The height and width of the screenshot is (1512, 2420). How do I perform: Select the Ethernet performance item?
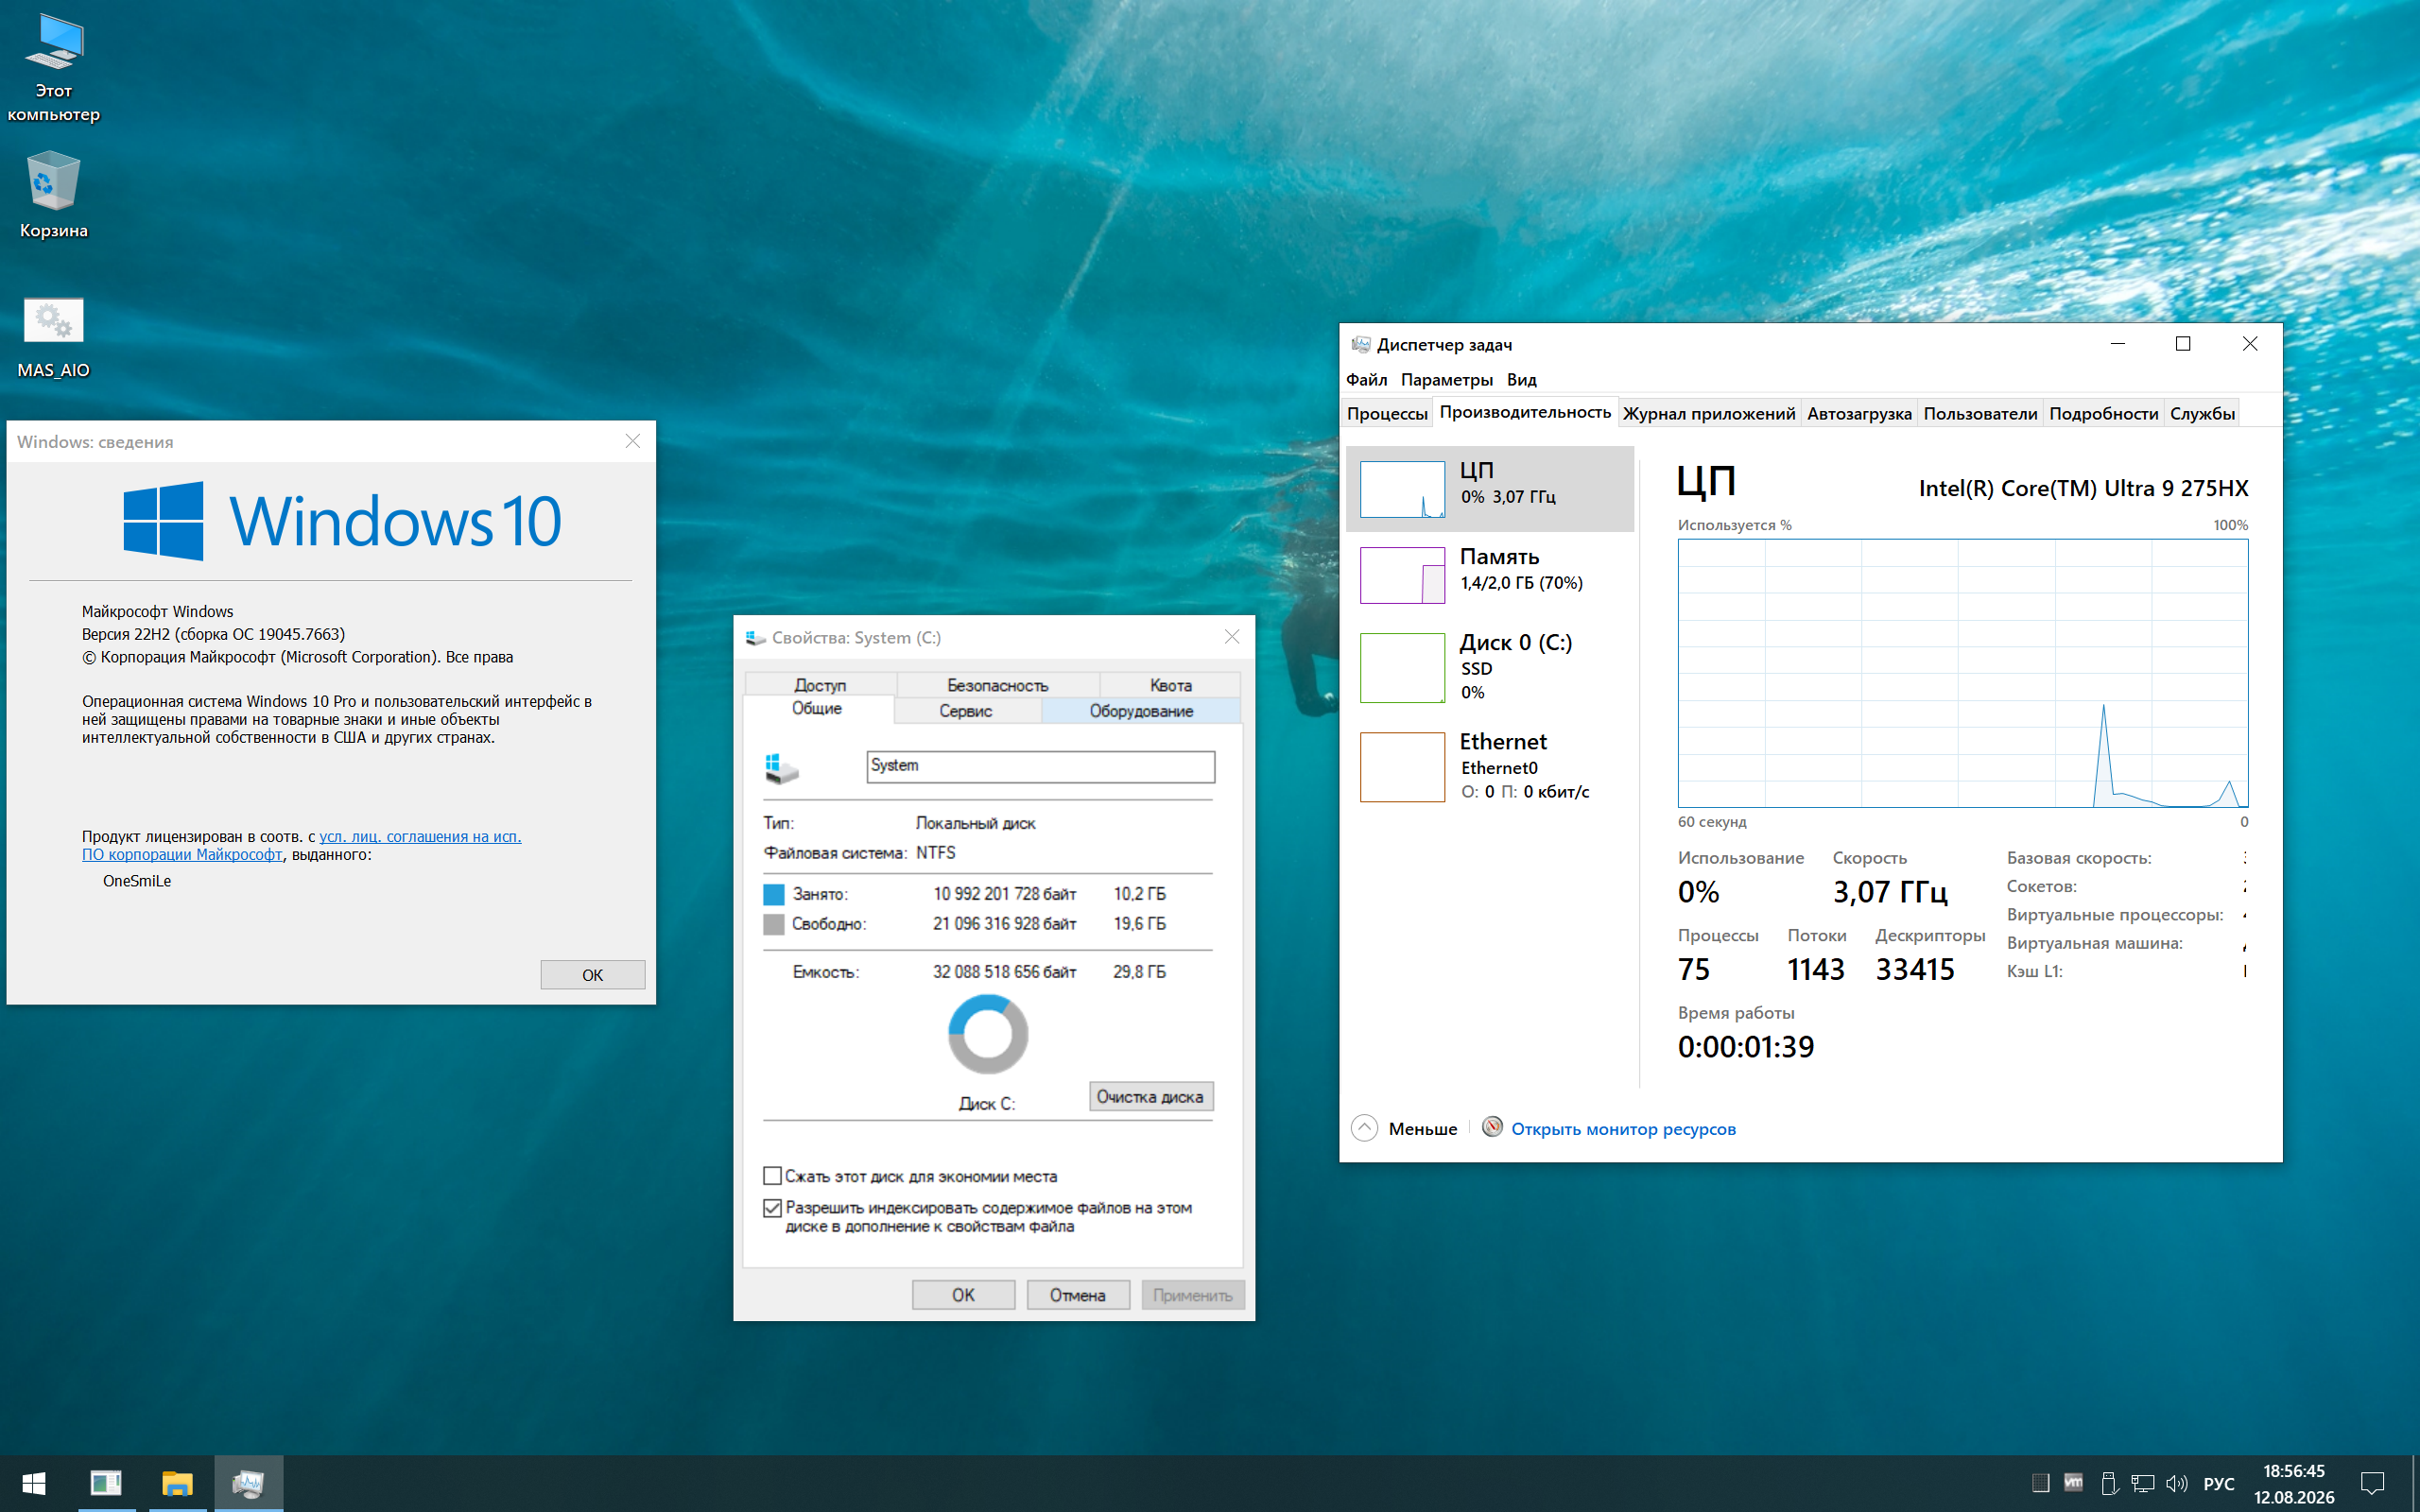(1490, 766)
